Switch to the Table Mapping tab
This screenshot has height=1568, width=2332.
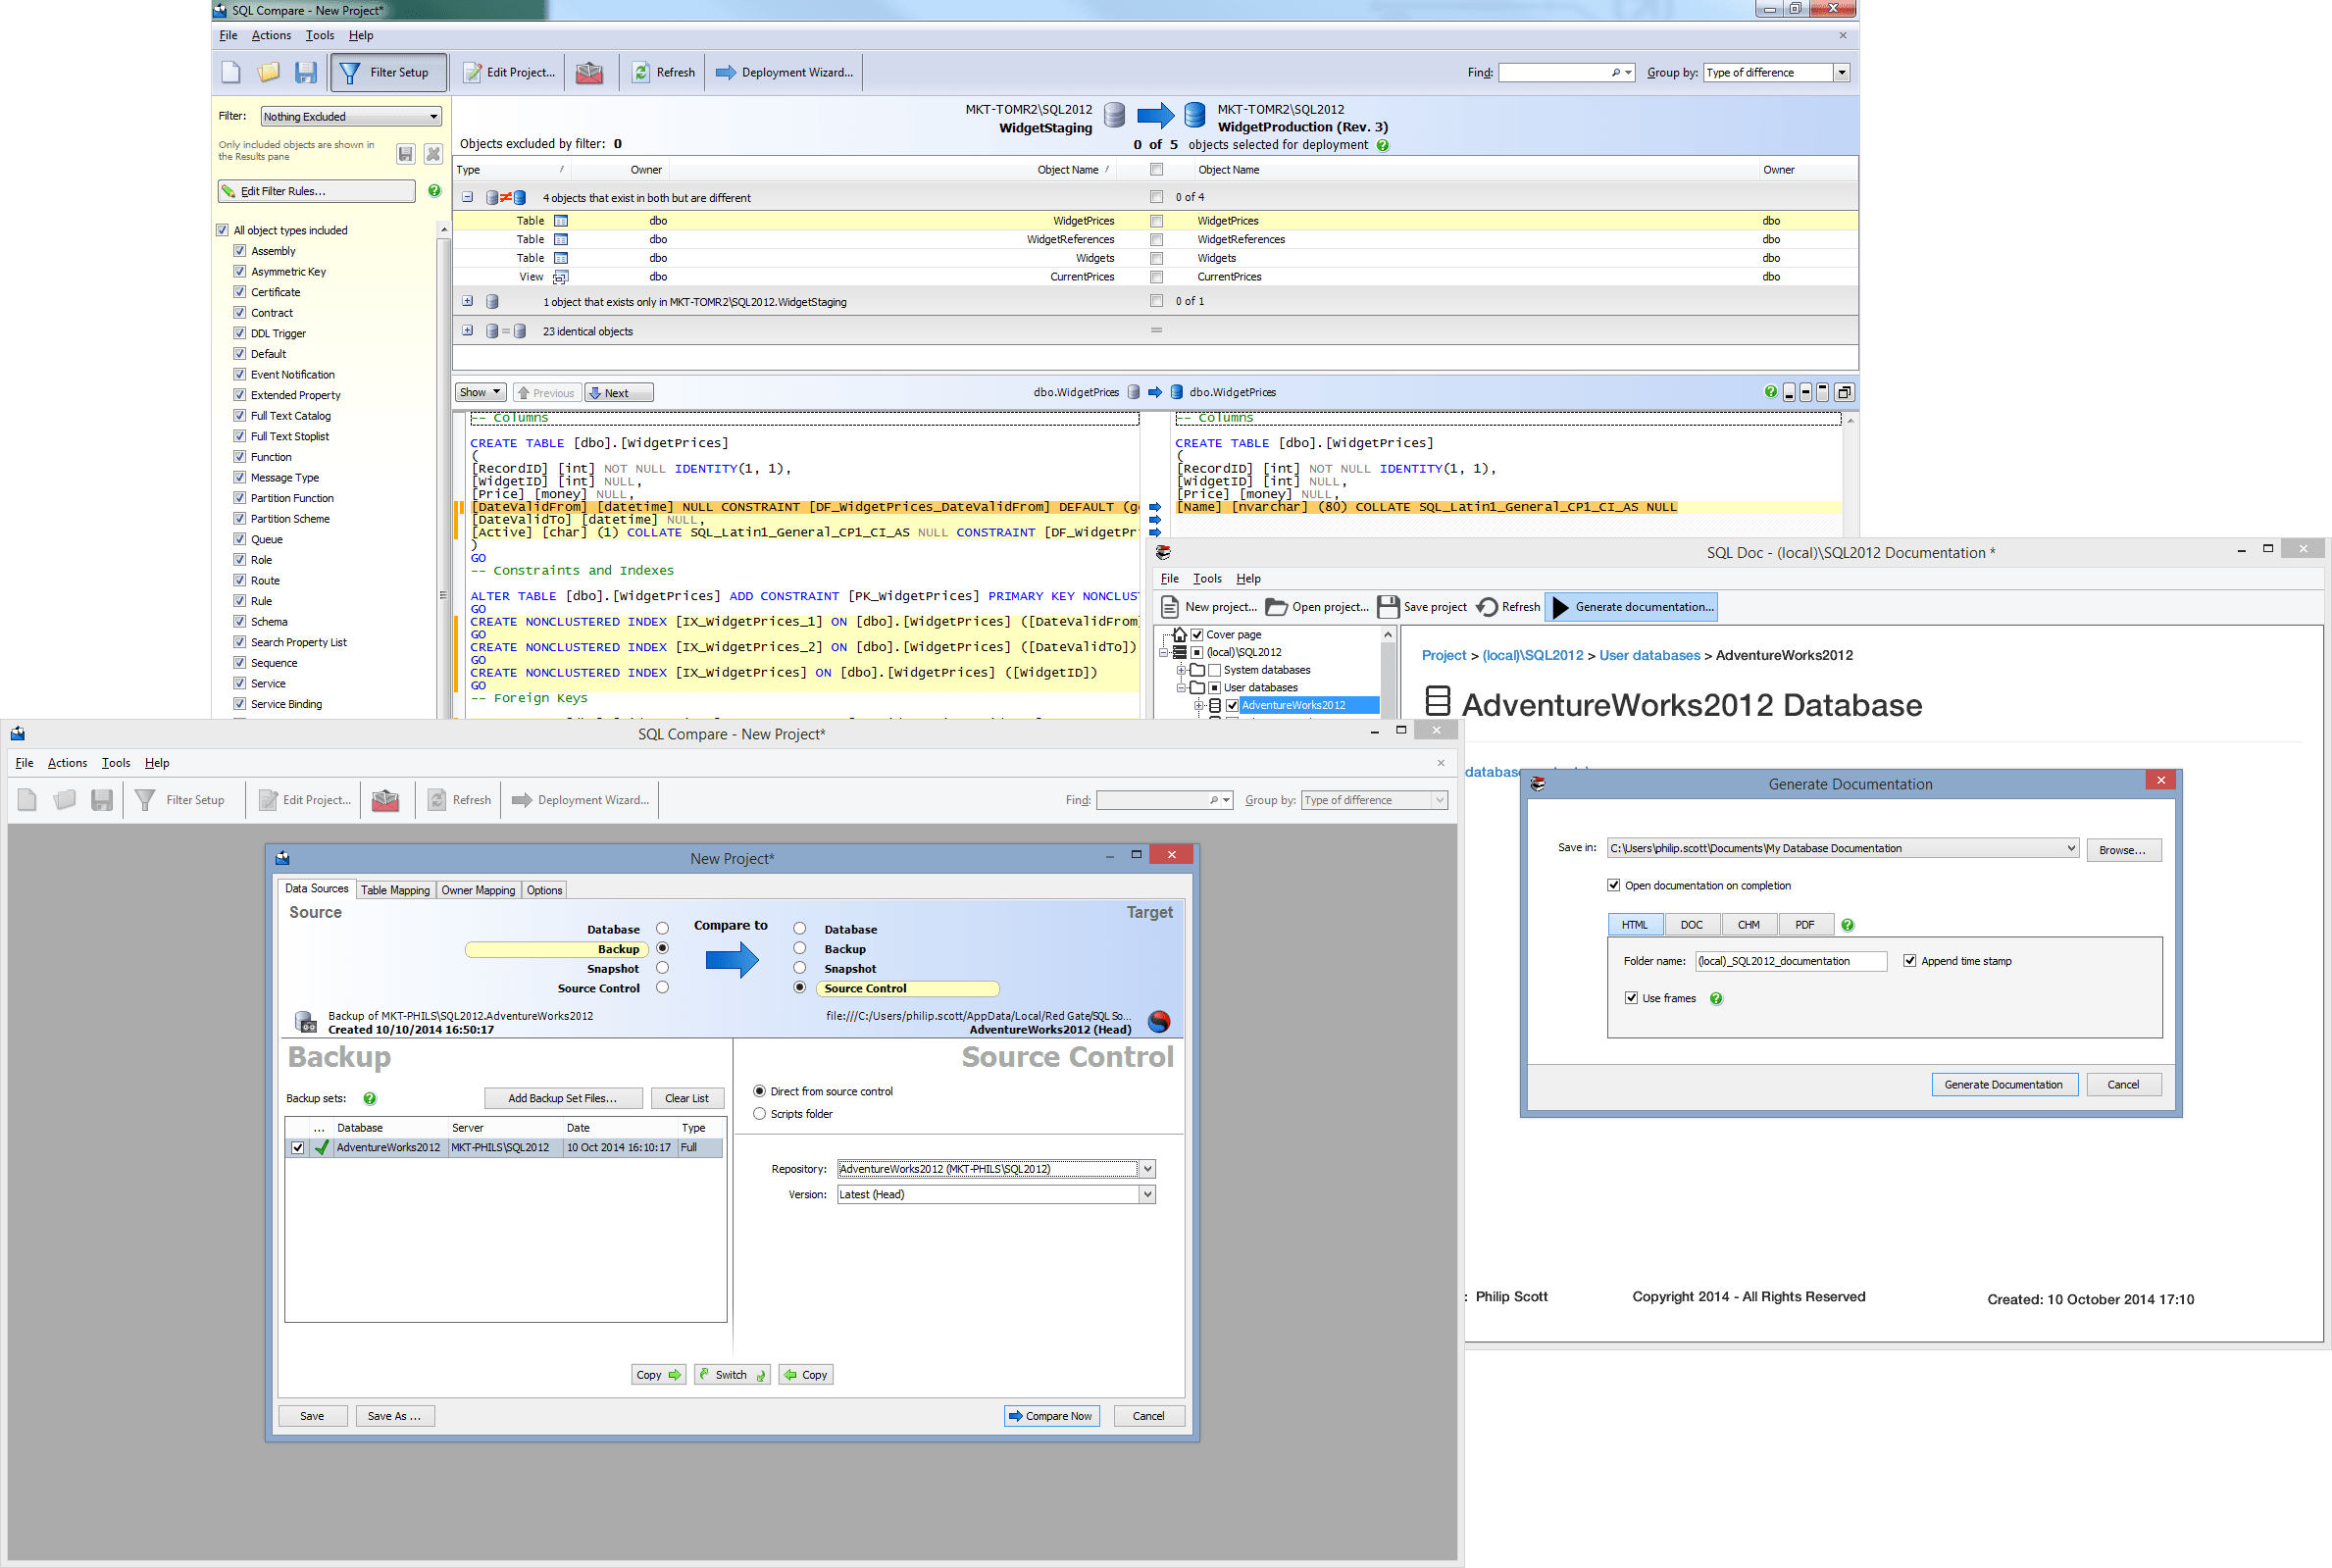pyautogui.click(x=395, y=889)
